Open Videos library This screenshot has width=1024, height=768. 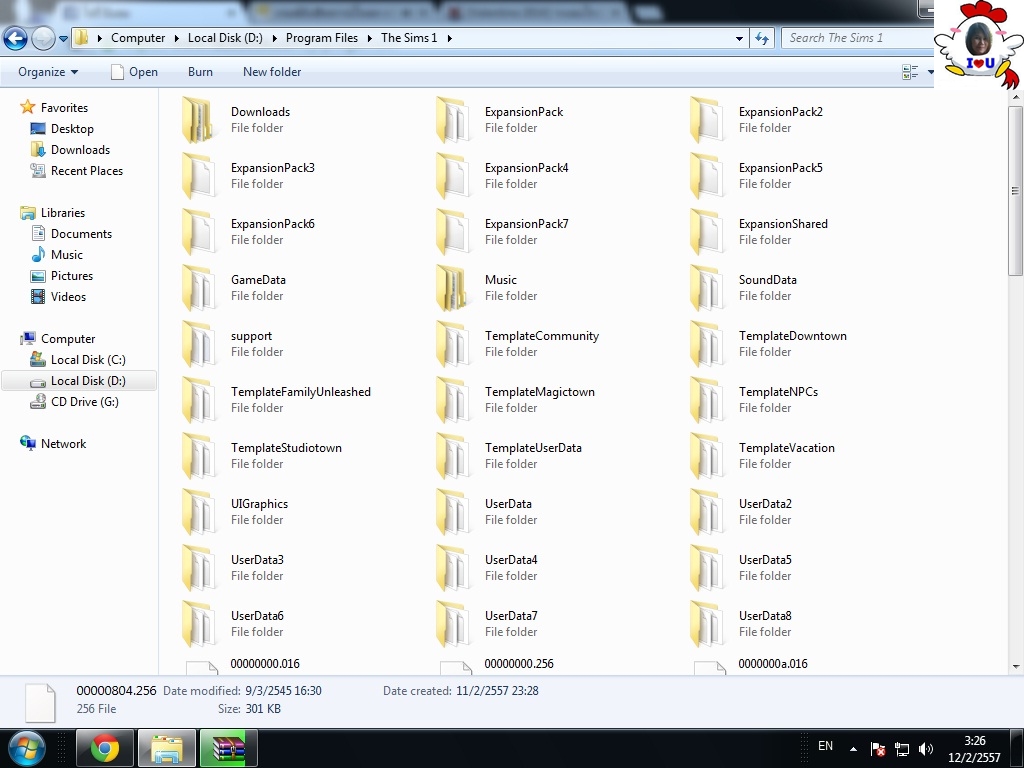click(69, 296)
